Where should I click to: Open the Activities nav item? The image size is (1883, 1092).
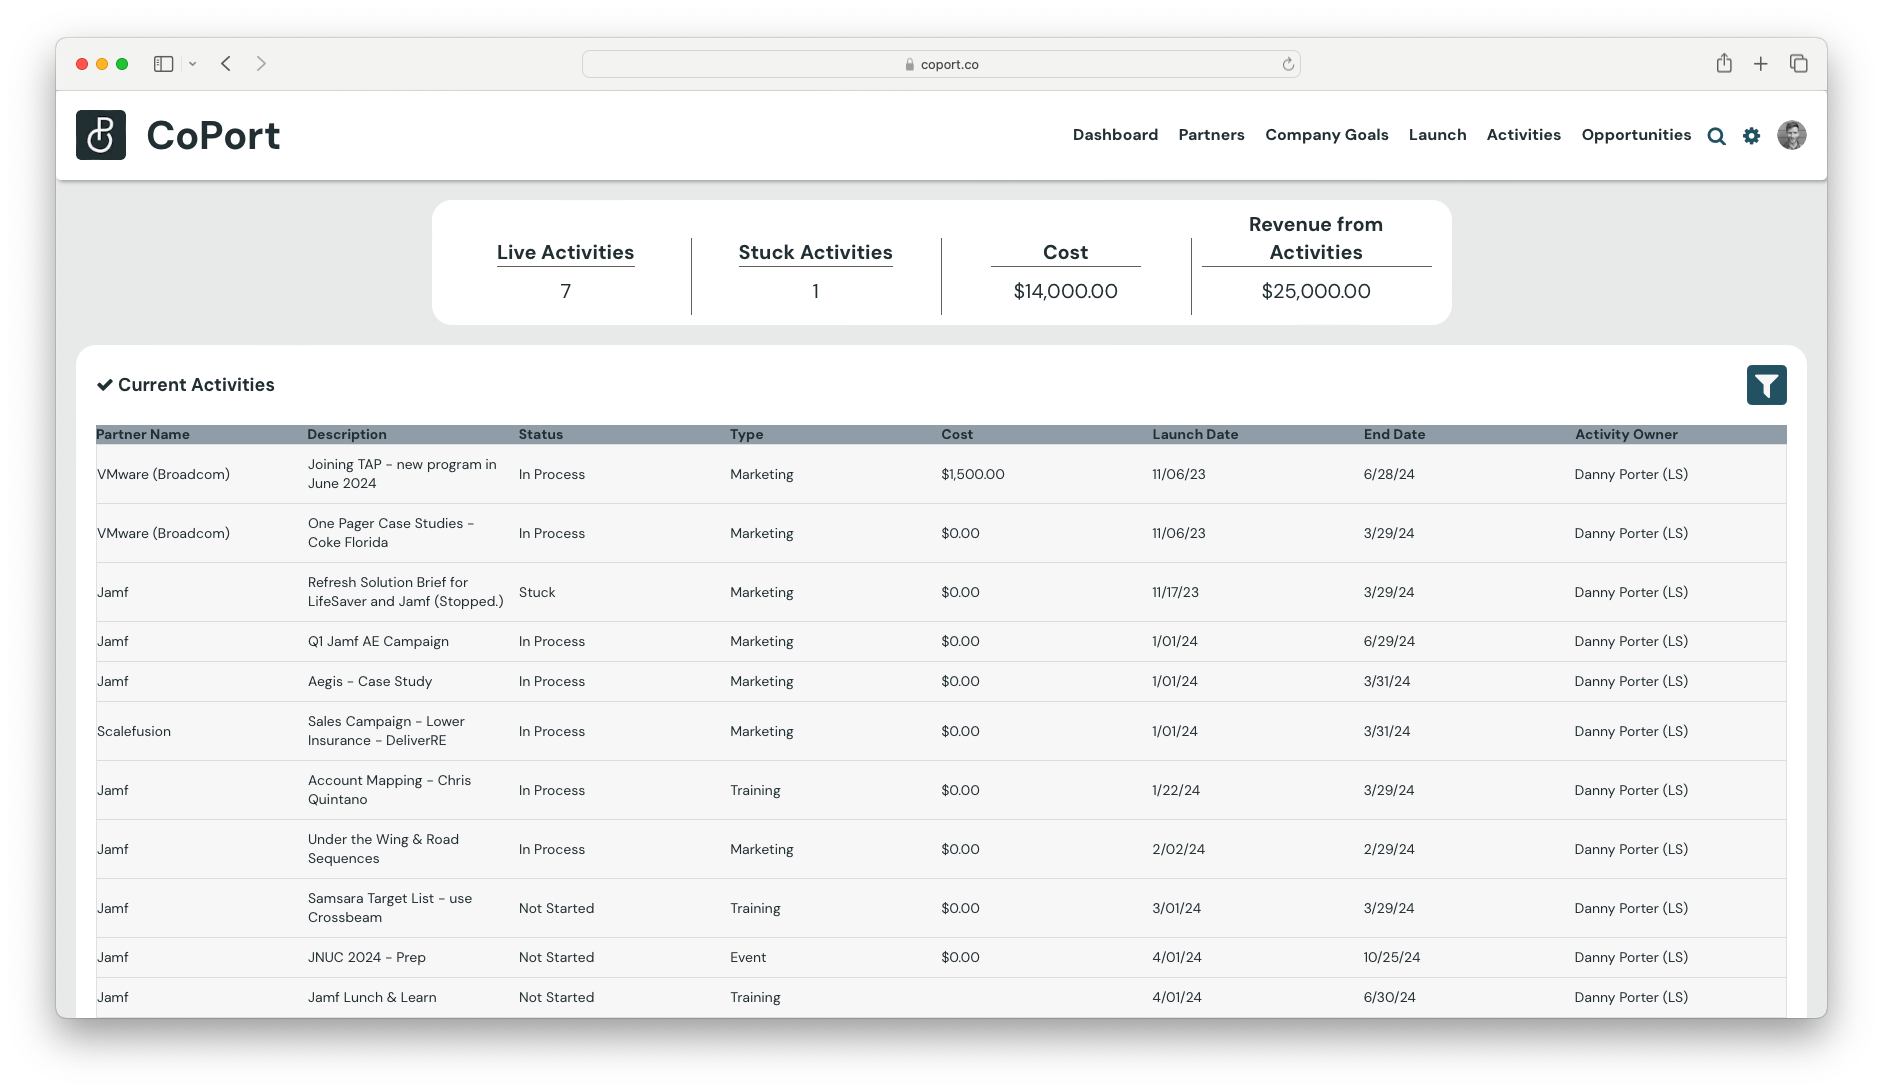coord(1523,135)
